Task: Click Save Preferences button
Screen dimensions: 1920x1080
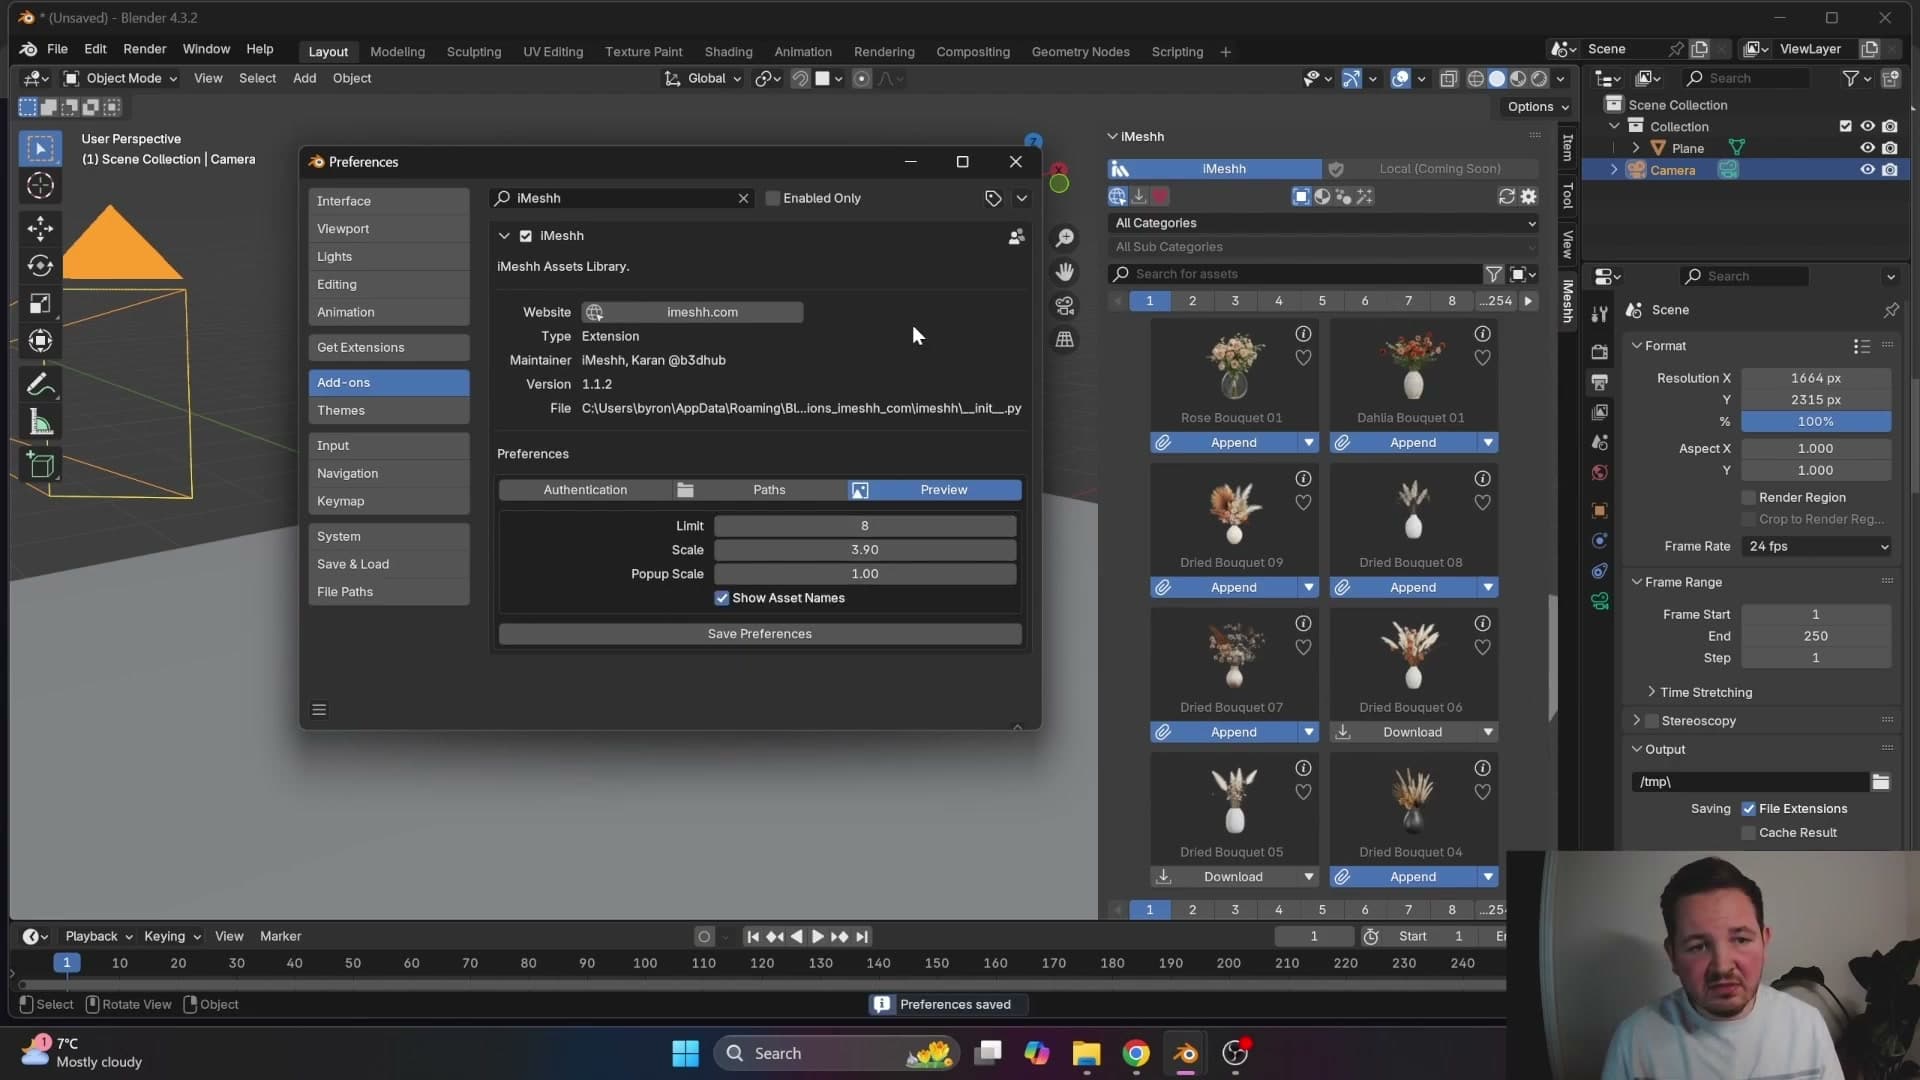Action: (760, 634)
